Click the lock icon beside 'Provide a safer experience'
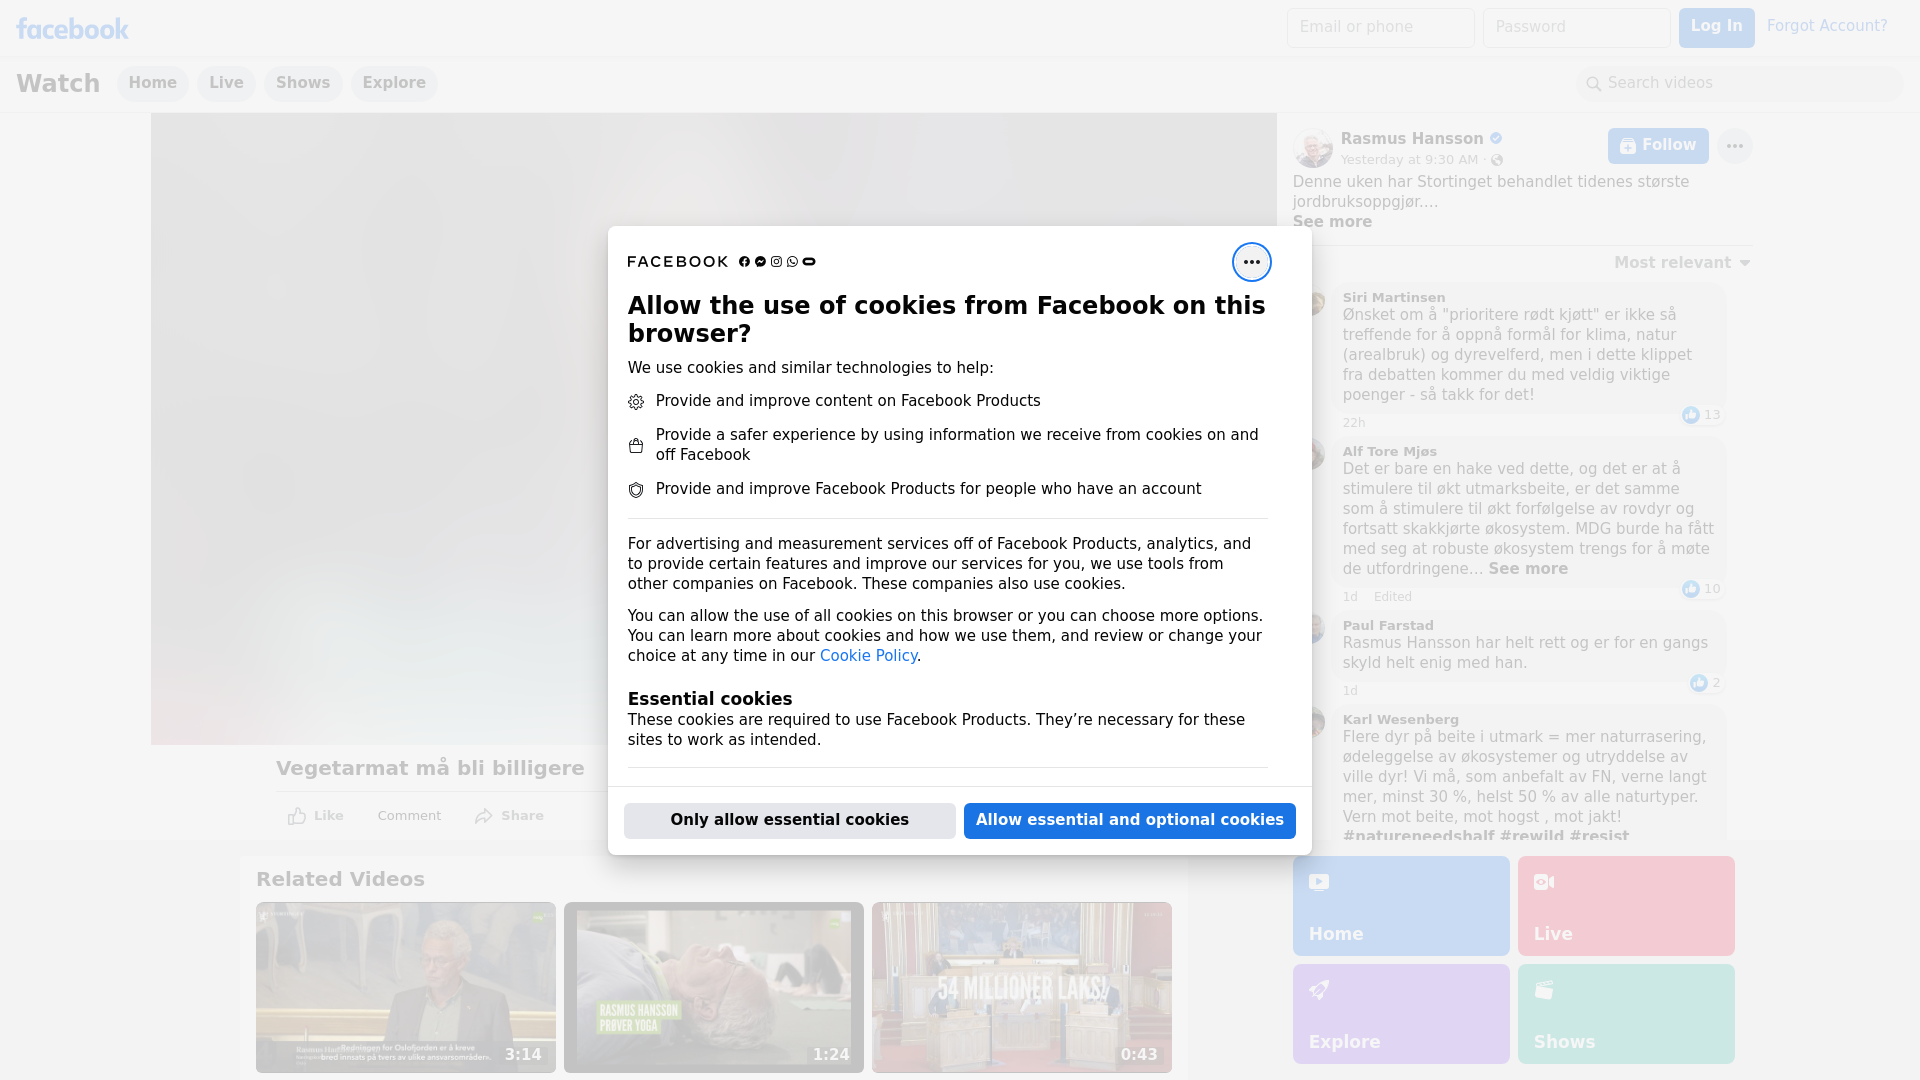This screenshot has height=1080, width=1920. 636,446
